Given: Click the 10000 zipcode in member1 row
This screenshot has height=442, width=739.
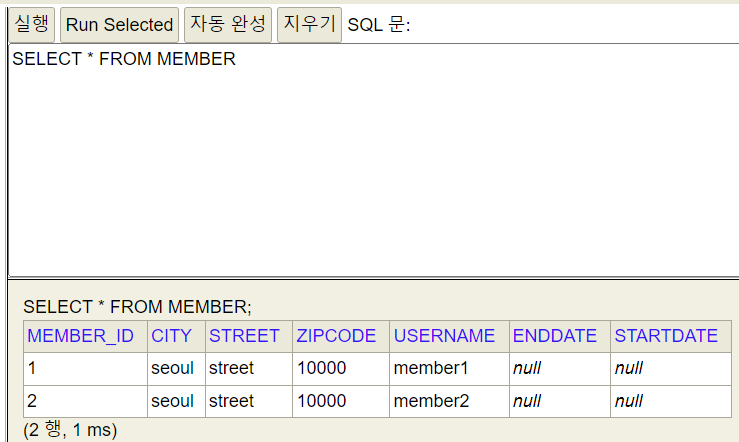Looking at the screenshot, I should [x=341, y=368].
